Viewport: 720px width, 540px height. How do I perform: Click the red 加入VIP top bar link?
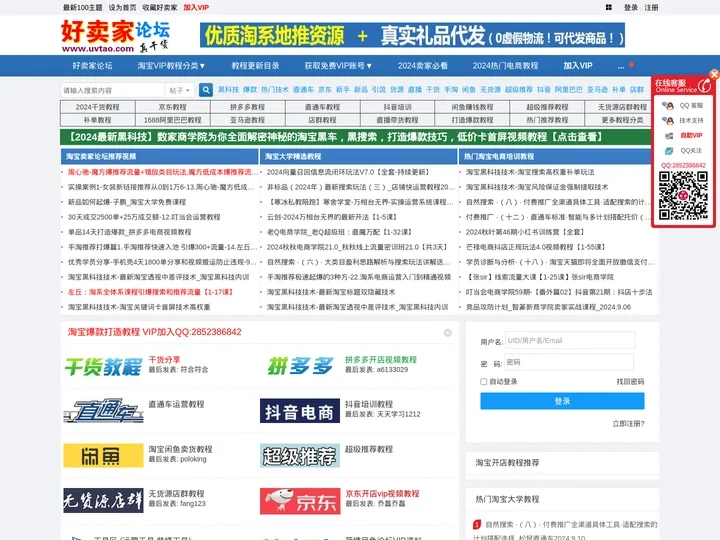(196, 7)
